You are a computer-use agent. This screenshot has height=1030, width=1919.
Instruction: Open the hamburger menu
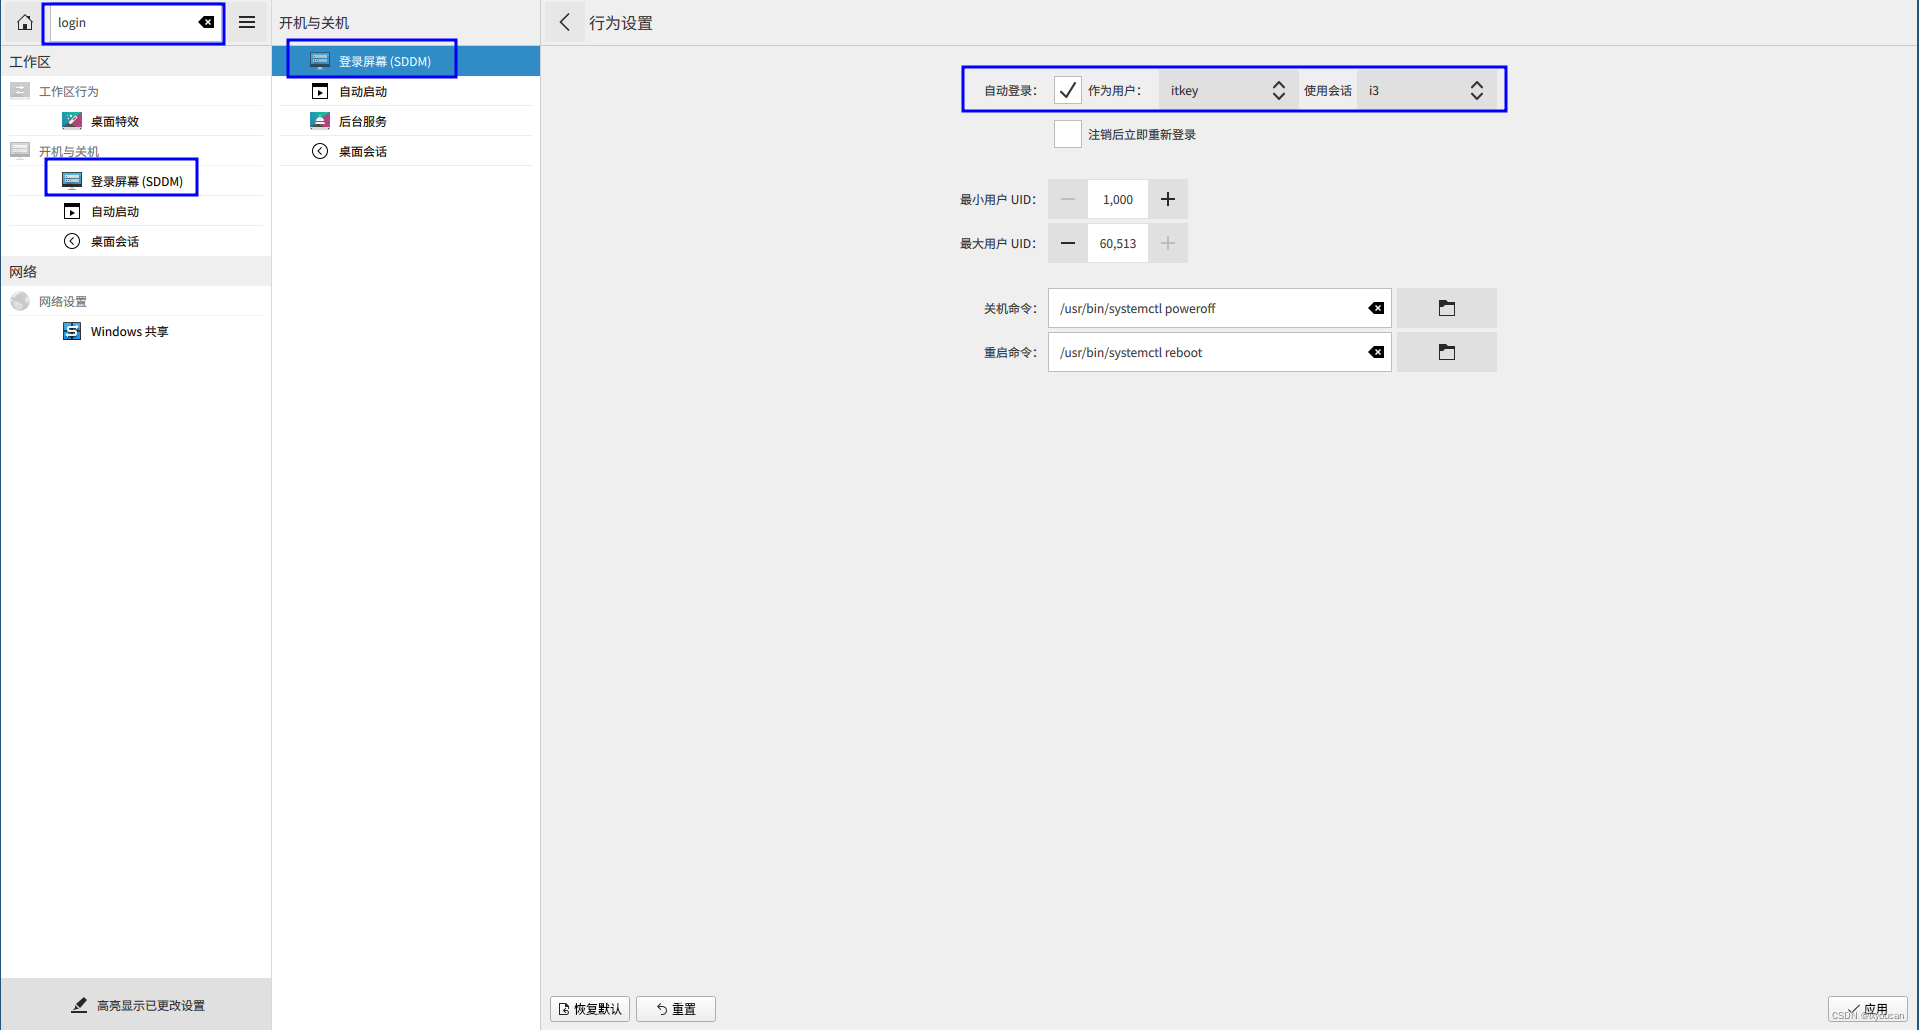247,22
